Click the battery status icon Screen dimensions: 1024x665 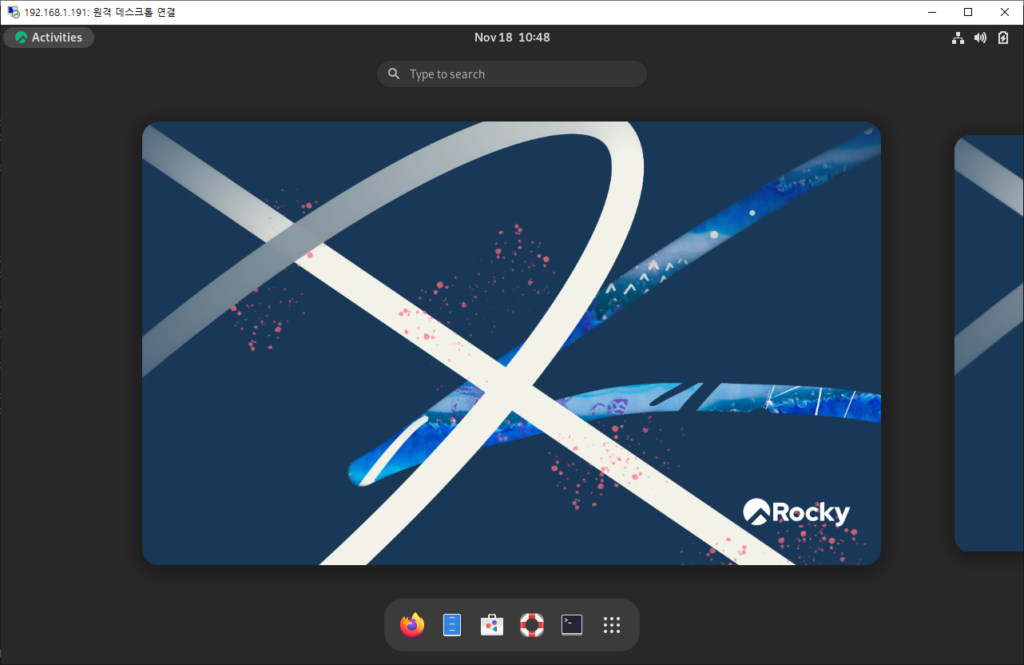point(1002,37)
